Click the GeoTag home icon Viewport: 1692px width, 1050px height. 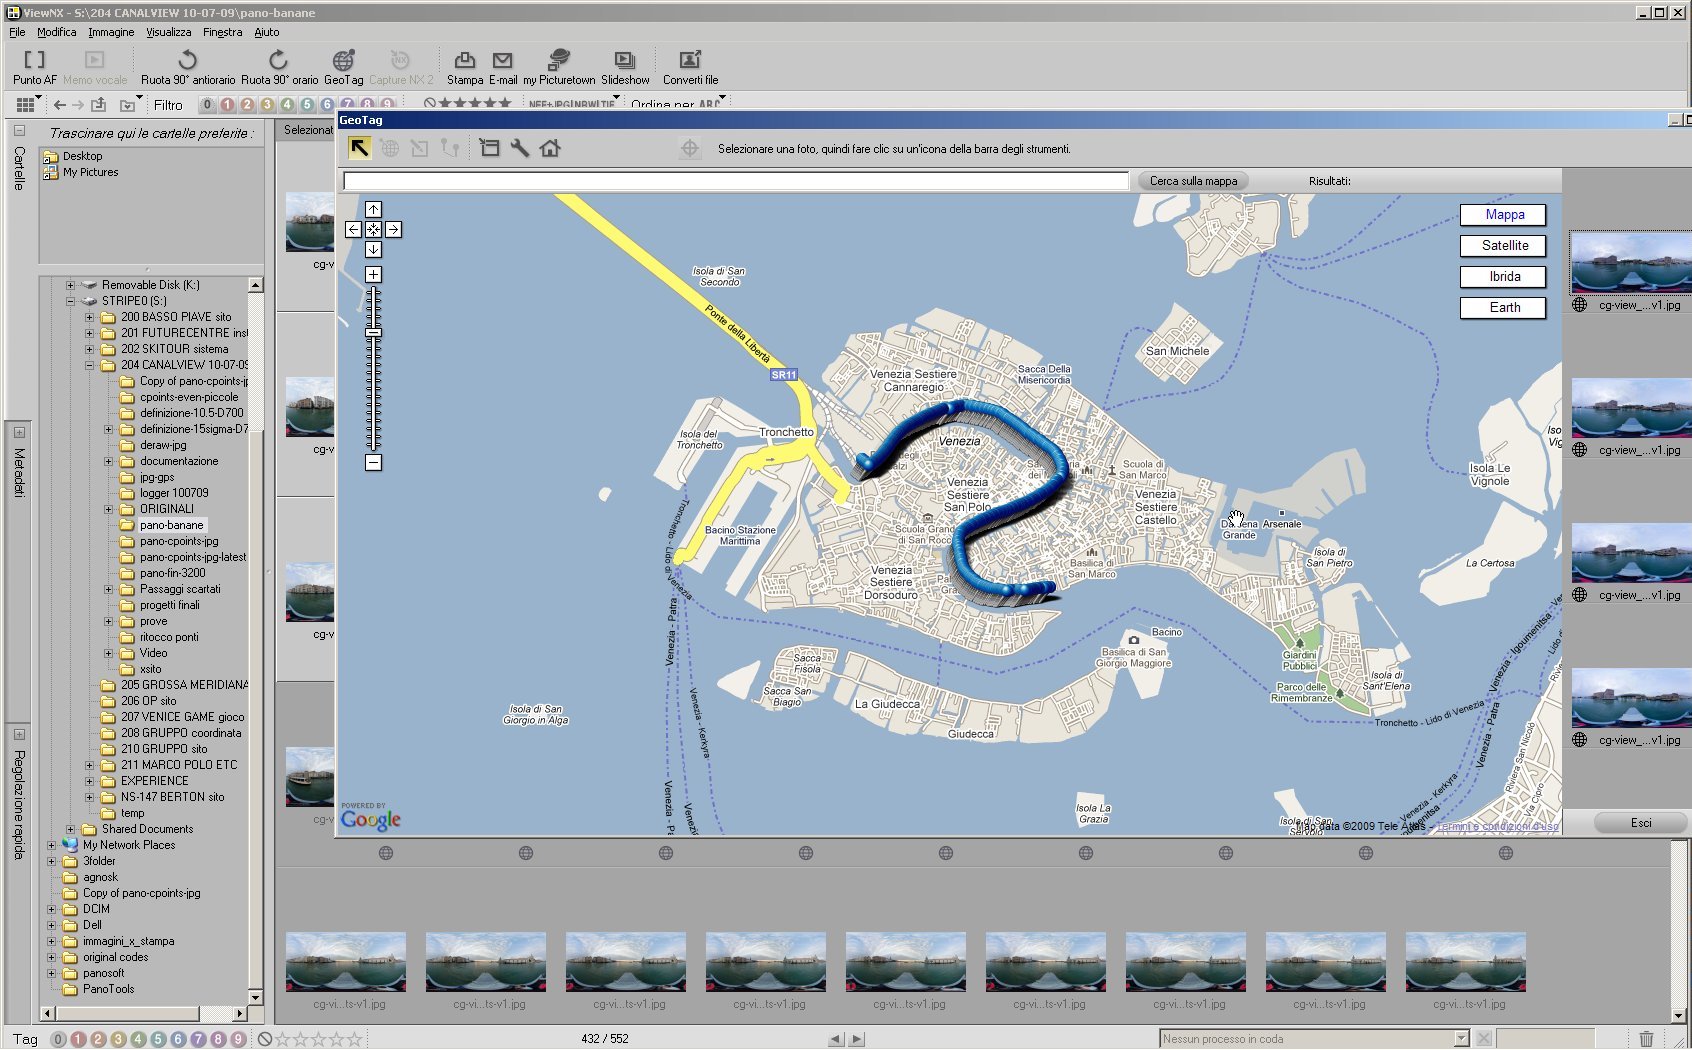(x=550, y=148)
